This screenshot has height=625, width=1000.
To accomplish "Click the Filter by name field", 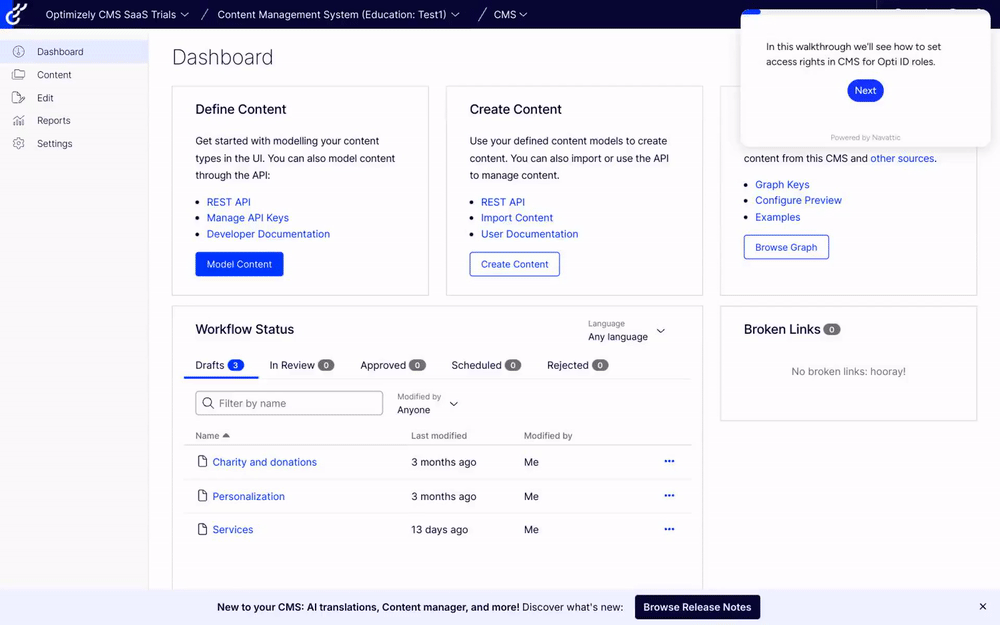I will click(x=289, y=403).
